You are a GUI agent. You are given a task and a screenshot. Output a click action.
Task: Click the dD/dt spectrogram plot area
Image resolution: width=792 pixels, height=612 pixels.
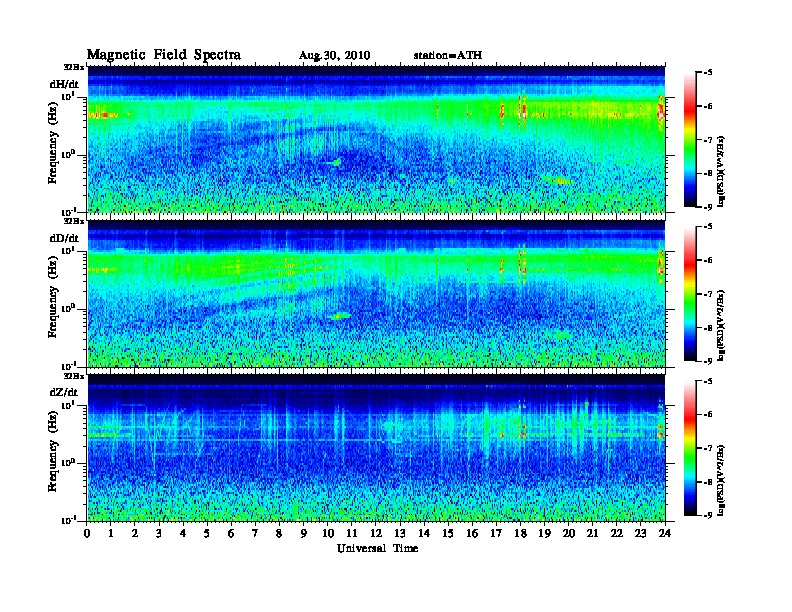pos(376,293)
